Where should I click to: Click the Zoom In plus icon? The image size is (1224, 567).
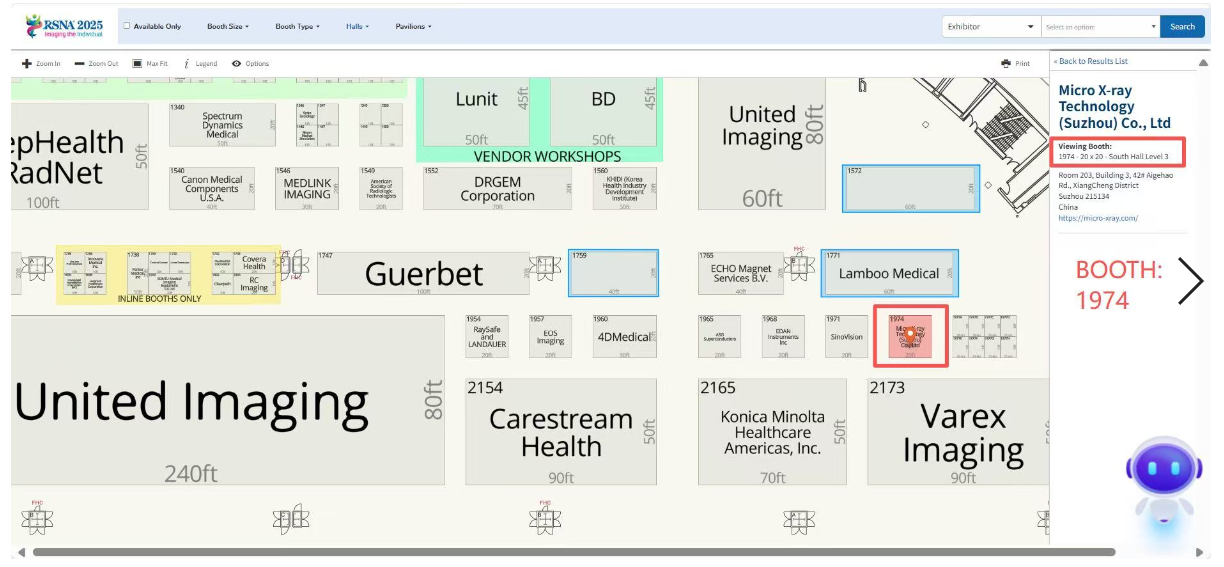tap(27, 64)
